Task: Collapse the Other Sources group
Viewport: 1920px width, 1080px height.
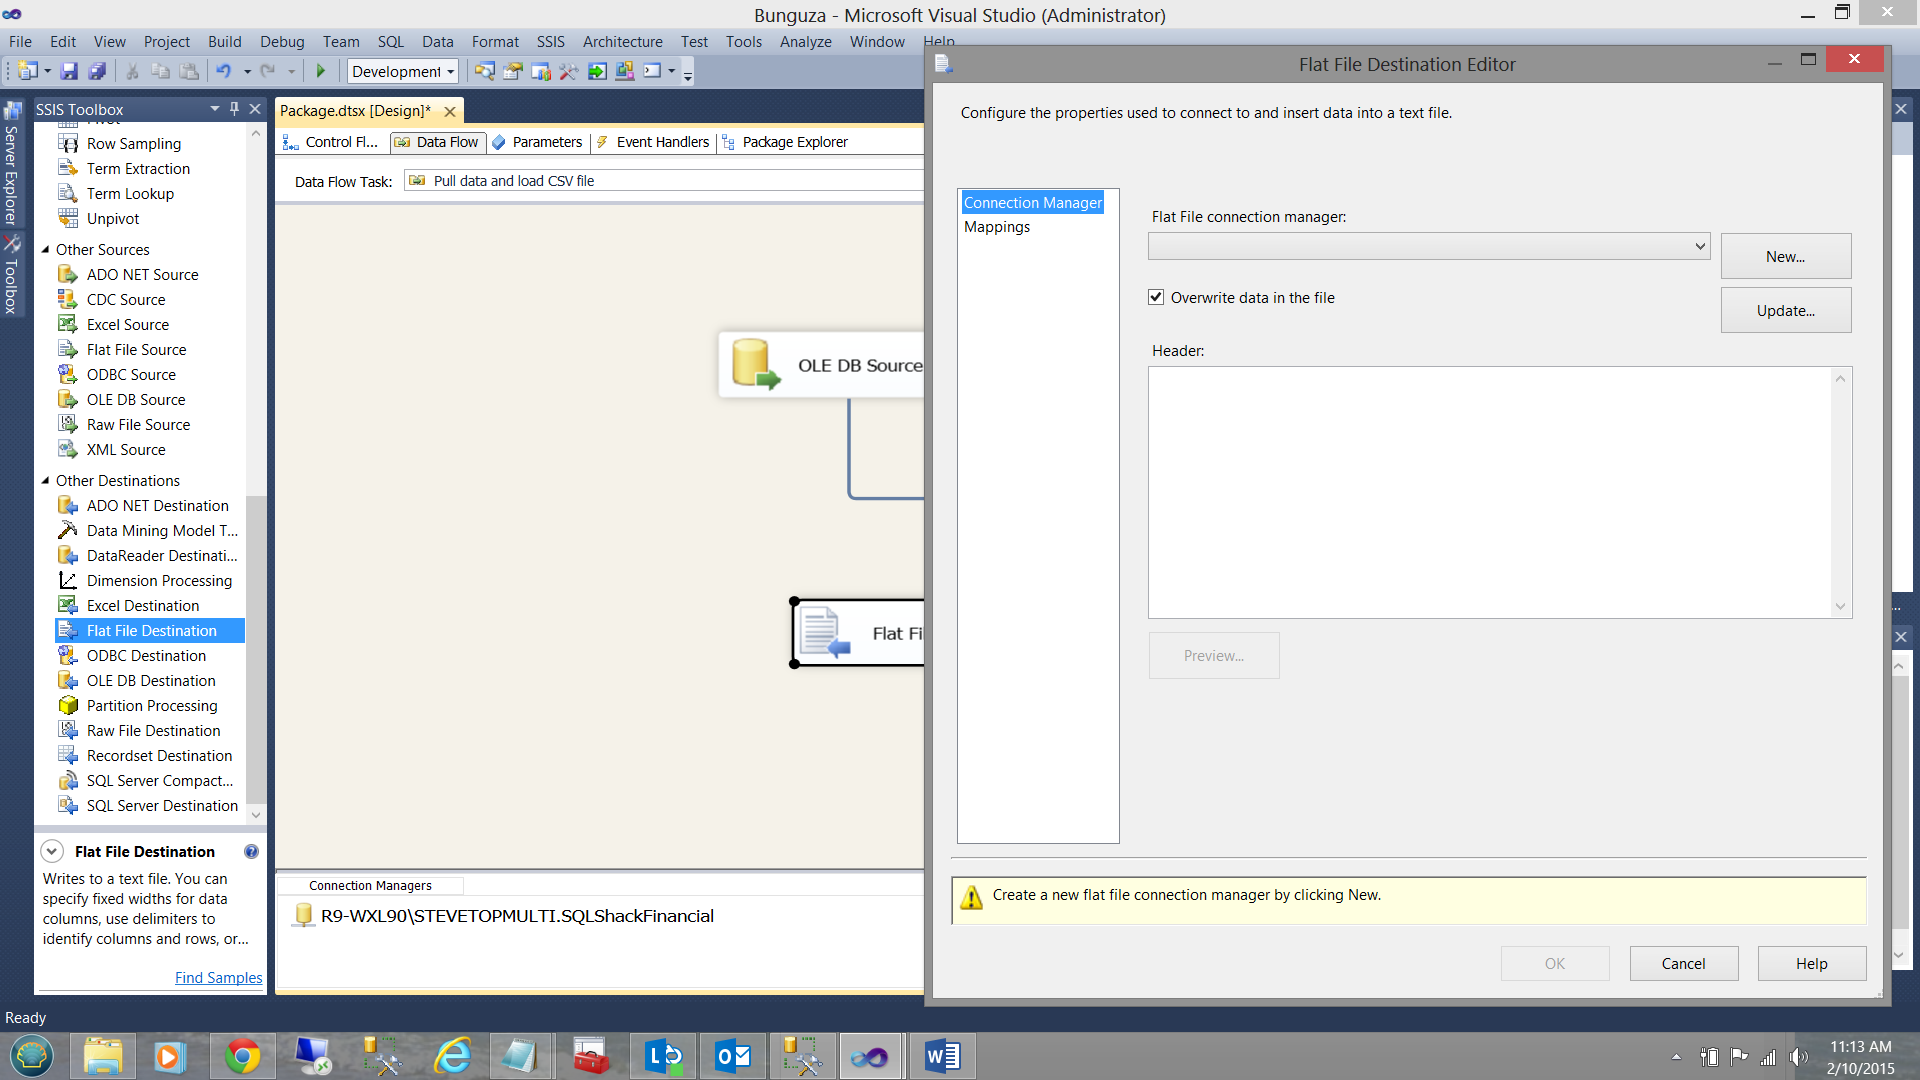Action: point(45,250)
